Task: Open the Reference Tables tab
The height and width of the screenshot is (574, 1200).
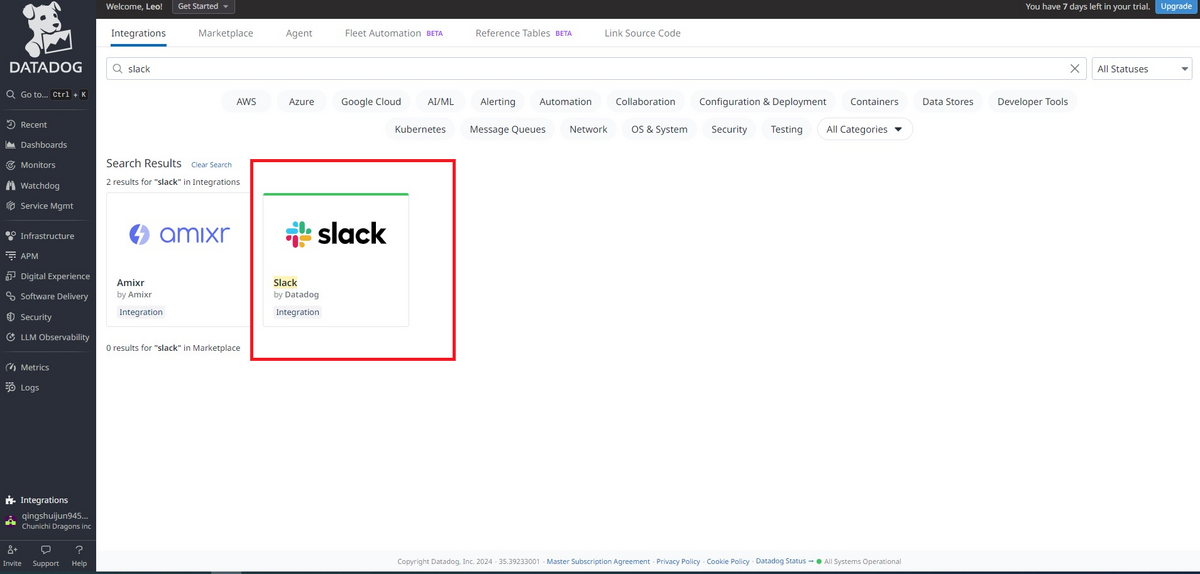Action: (x=524, y=33)
